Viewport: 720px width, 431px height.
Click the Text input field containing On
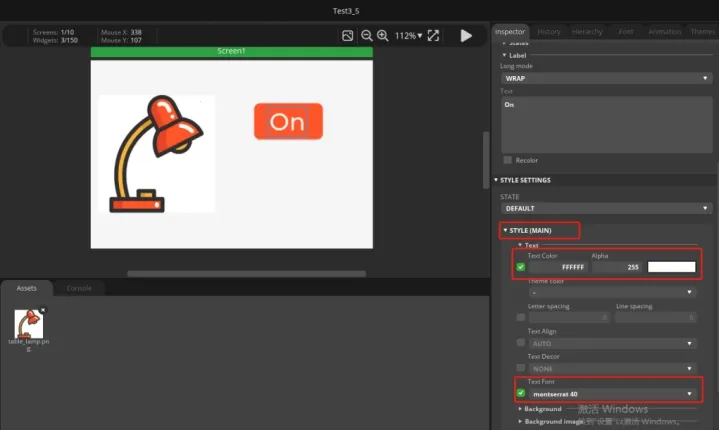(606, 123)
